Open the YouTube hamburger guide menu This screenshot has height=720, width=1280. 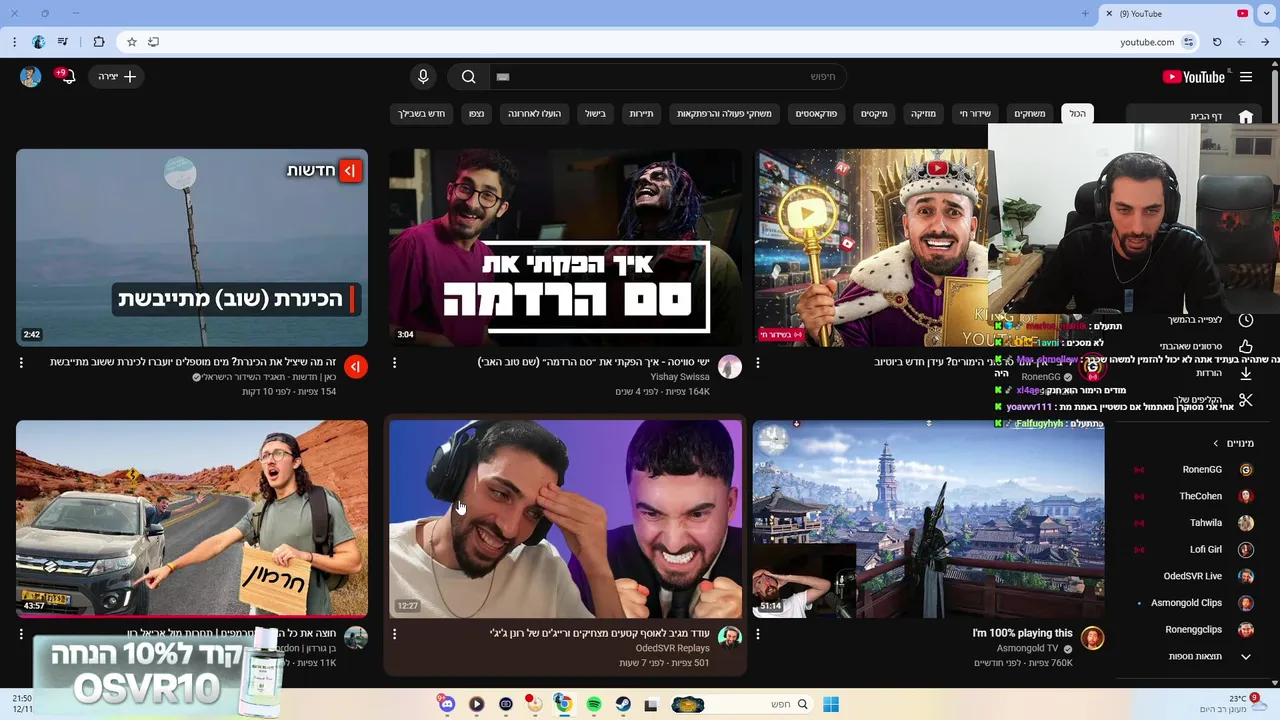coord(1246,77)
